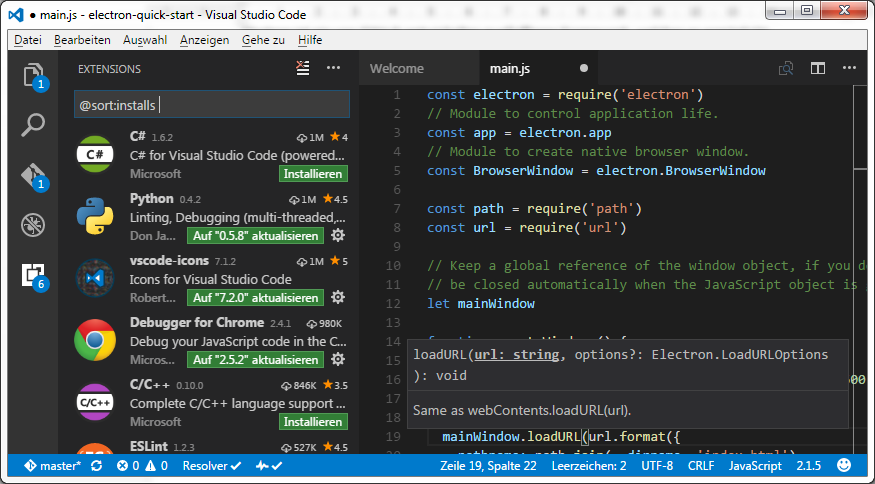Switch to the main.js tab
The image size is (875, 484).
click(538, 68)
